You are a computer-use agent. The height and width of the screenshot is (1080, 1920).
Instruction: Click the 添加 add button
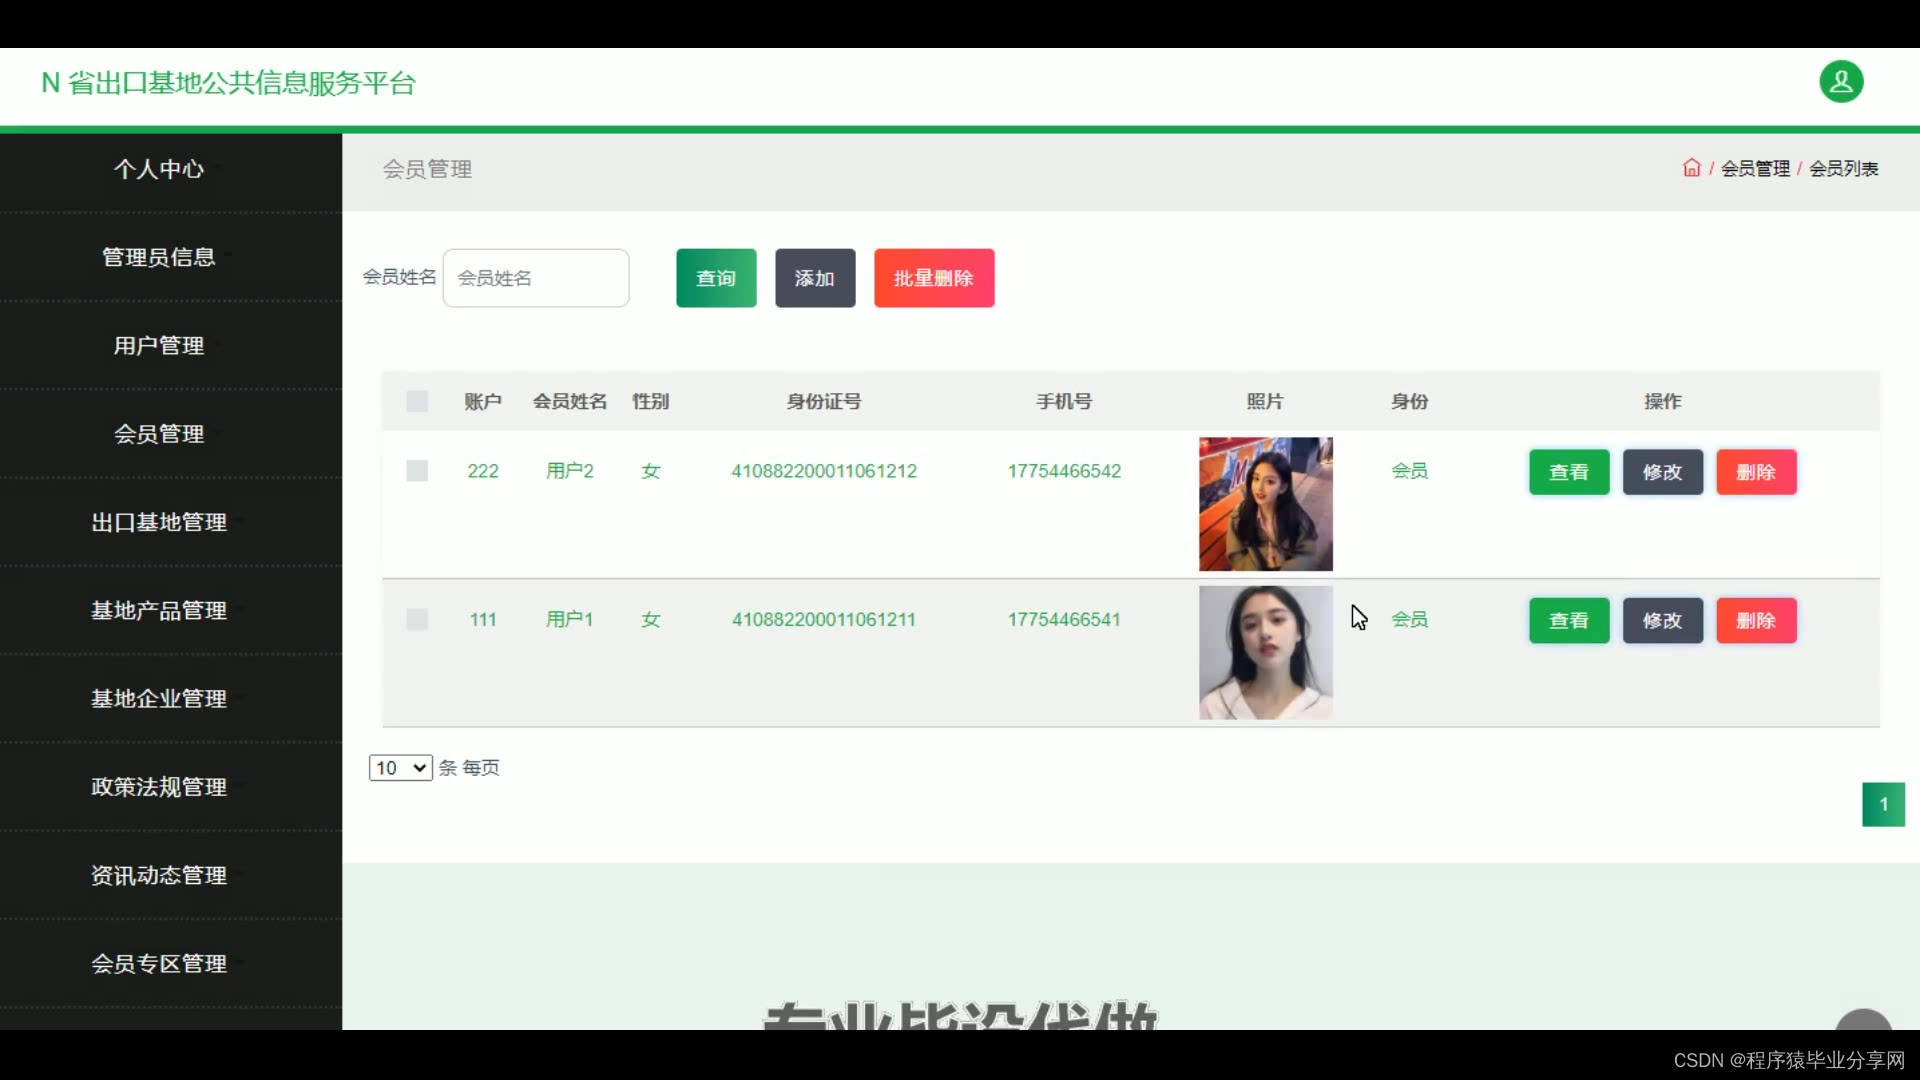[x=814, y=278]
